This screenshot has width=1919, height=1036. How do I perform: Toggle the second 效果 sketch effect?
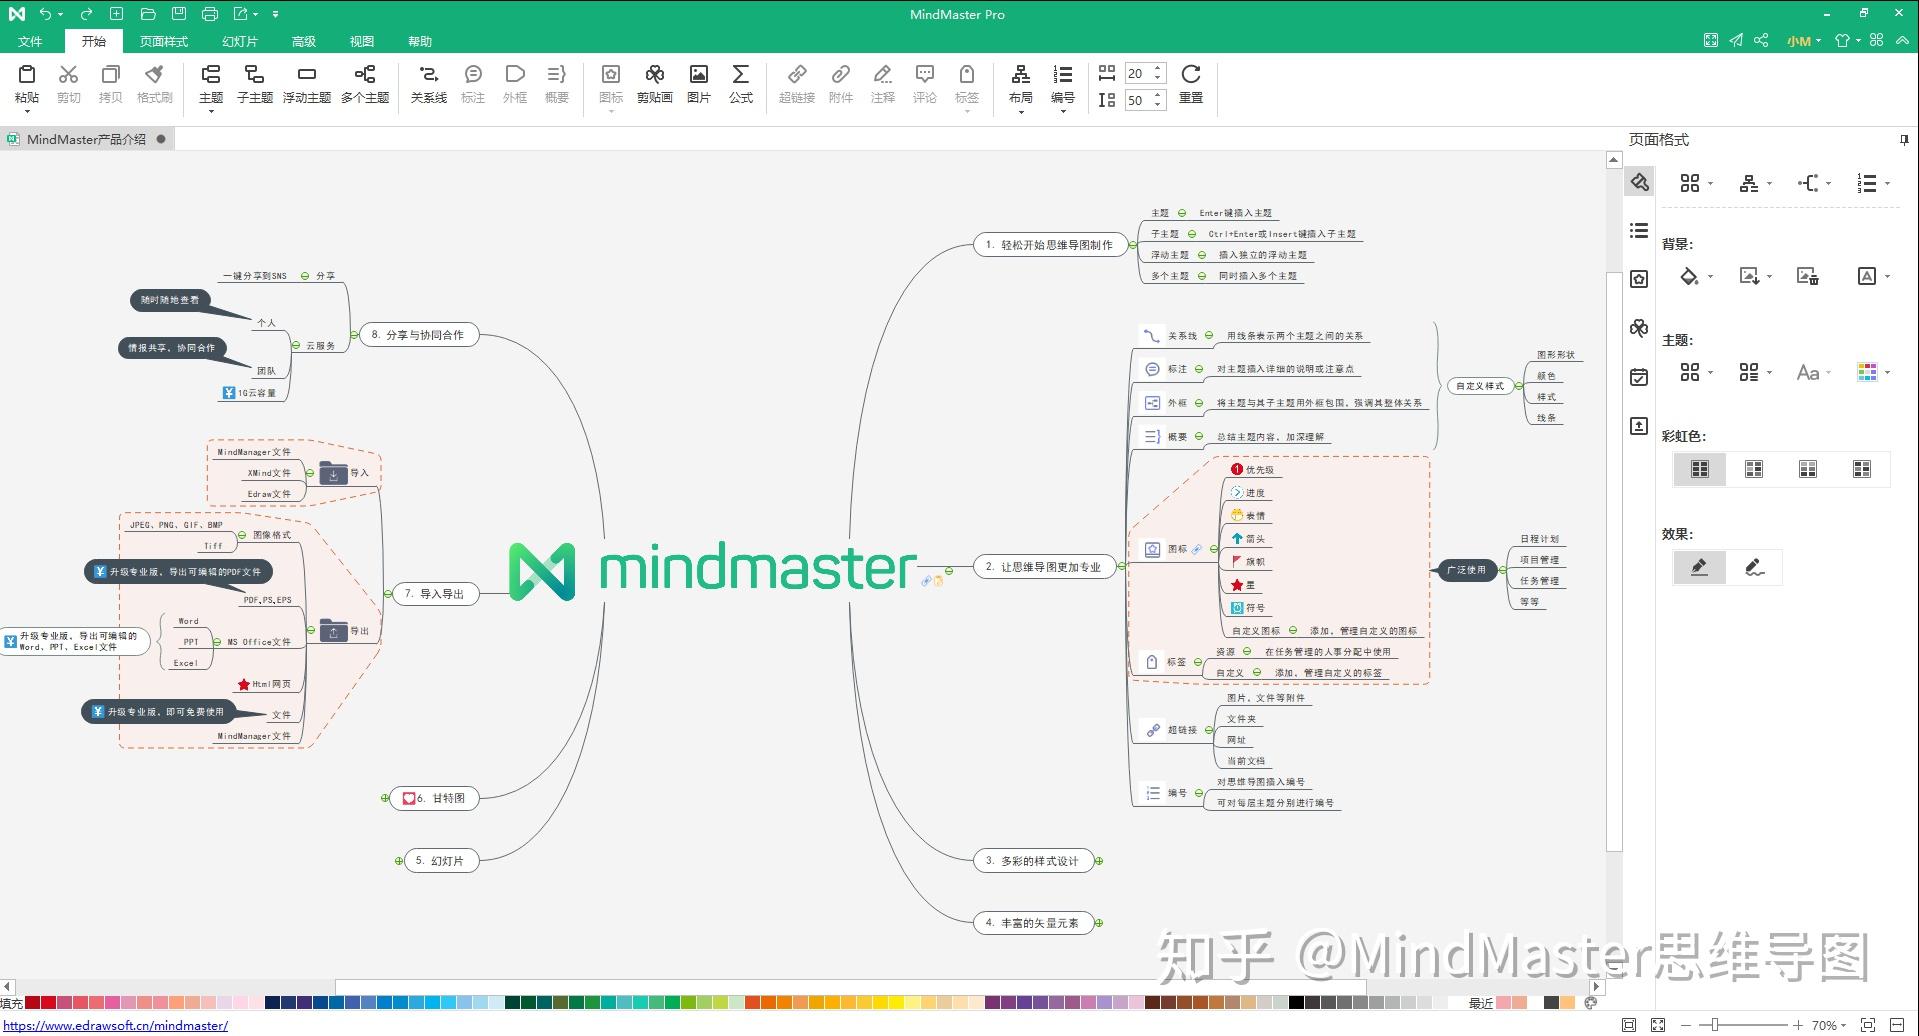click(x=1754, y=567)
